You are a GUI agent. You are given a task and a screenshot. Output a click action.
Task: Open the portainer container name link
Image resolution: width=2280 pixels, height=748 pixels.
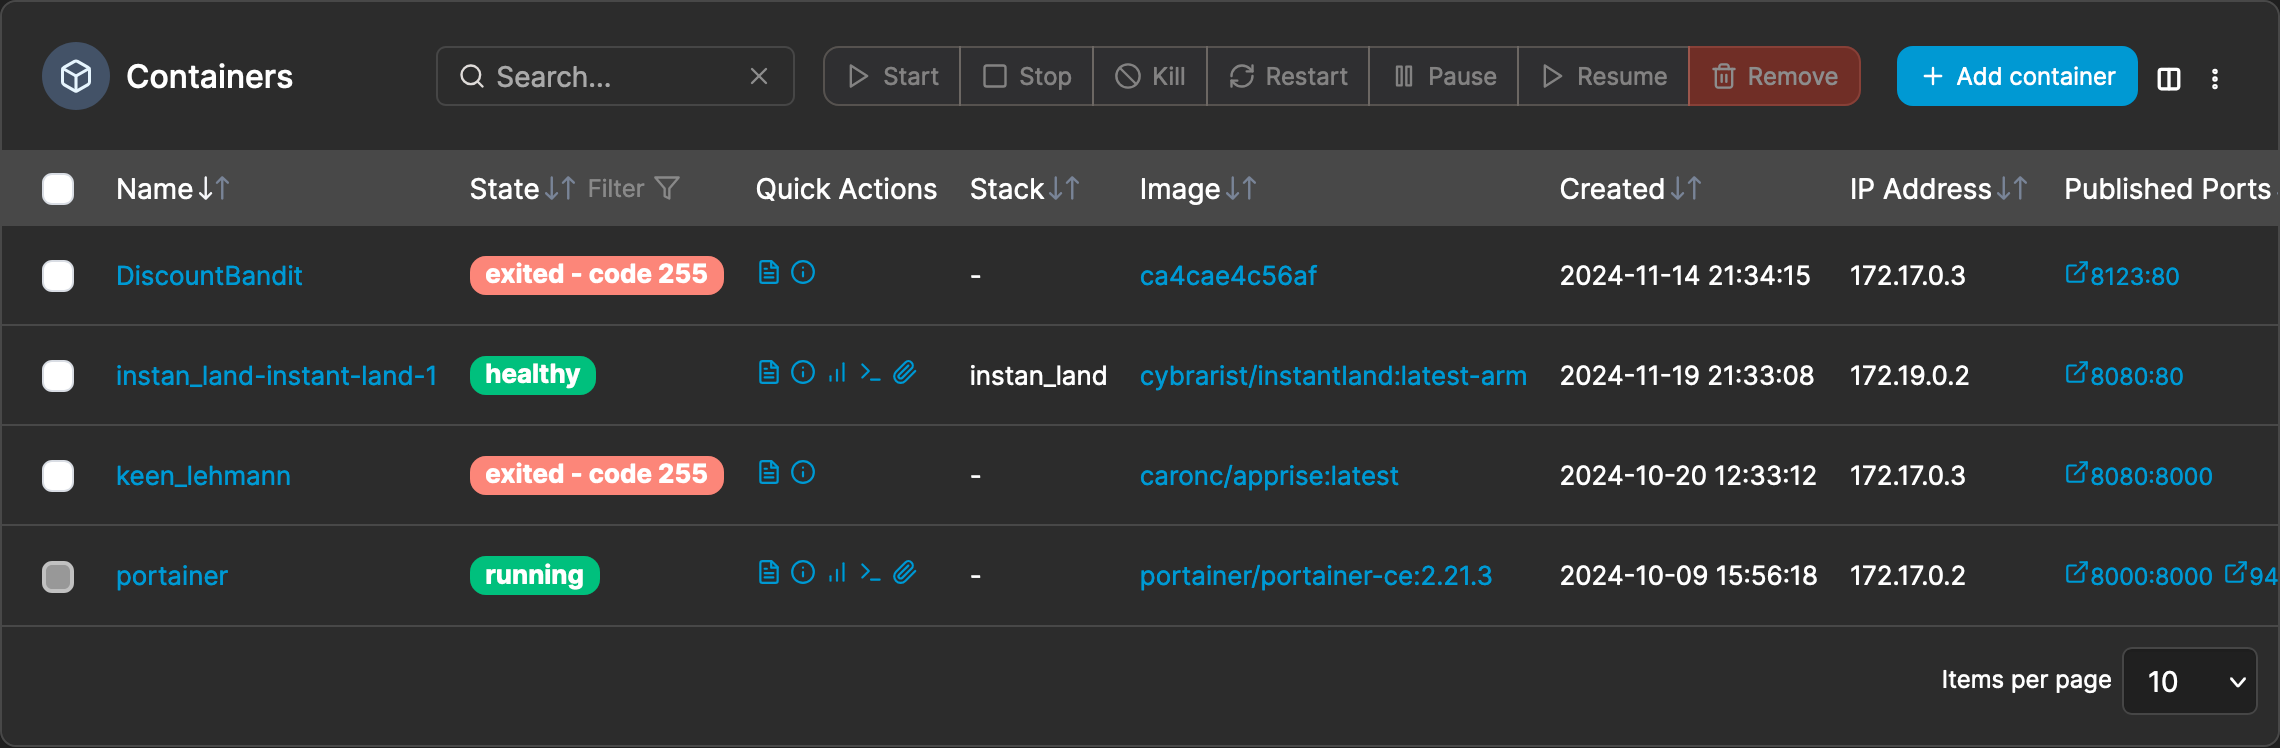(x=172, y=576)
